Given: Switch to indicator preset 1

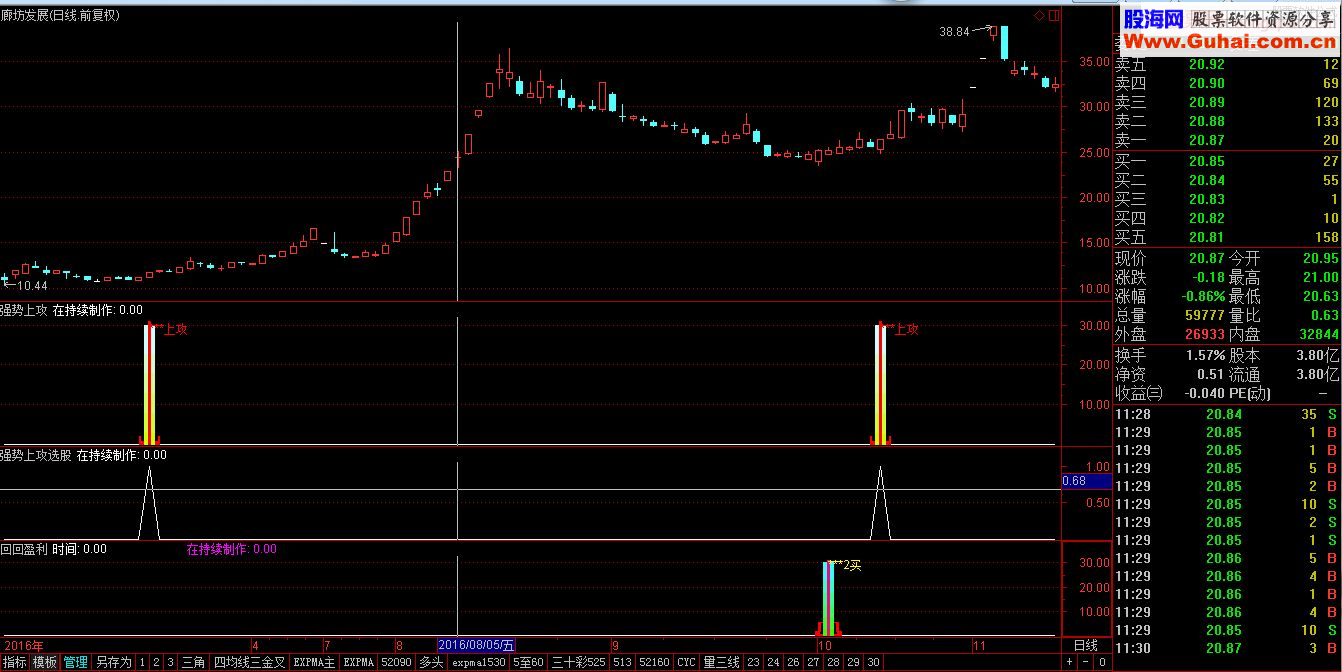Looking at the screenshot, I should click(142, 662).
